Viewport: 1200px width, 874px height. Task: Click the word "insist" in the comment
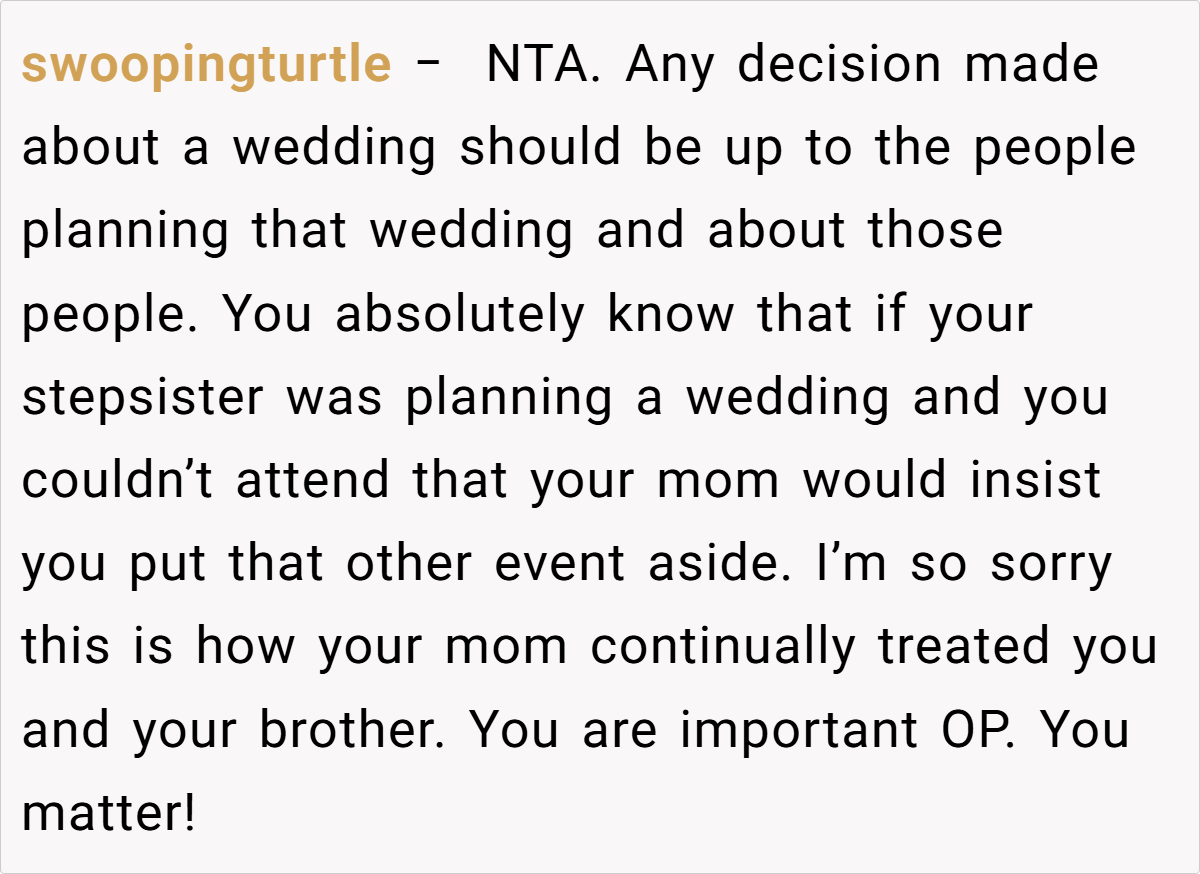click(x=1034, y=481)
